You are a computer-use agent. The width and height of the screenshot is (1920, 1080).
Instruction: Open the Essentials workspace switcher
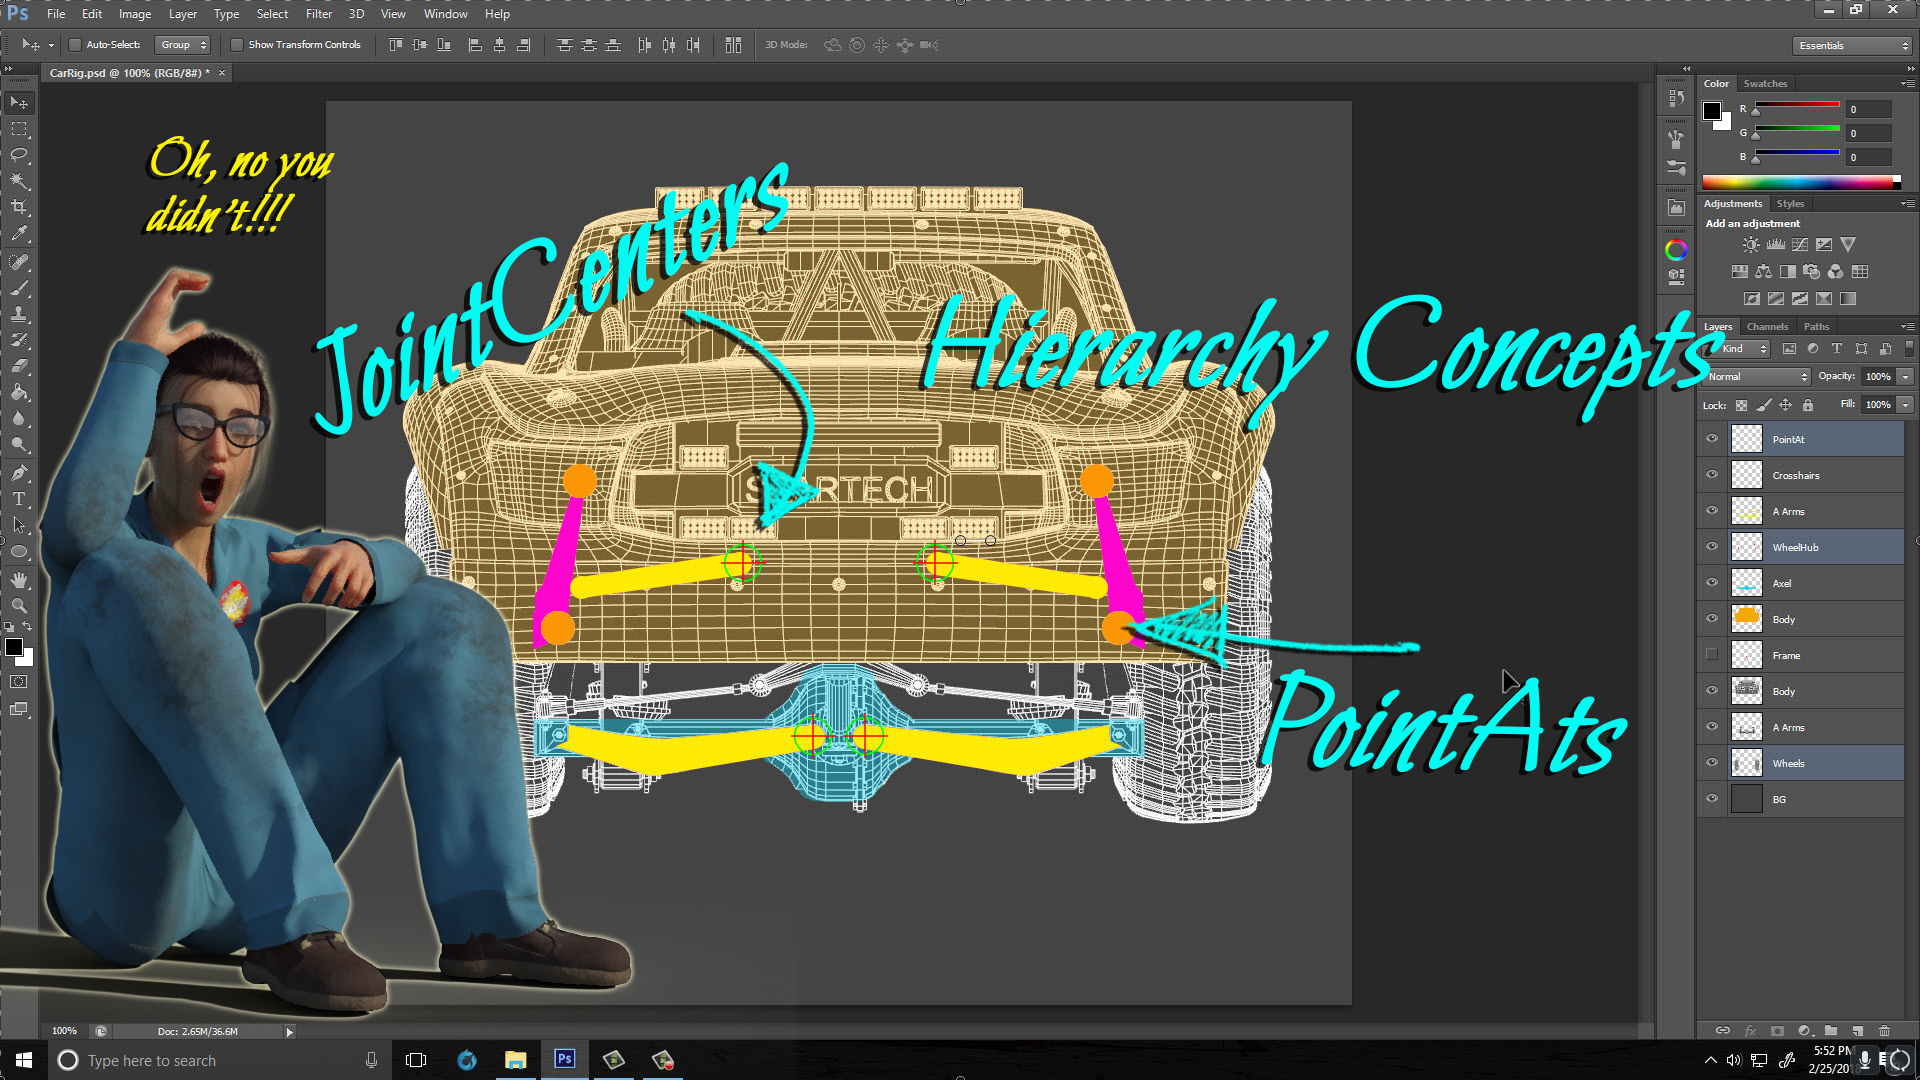(x=1850, y=45)
